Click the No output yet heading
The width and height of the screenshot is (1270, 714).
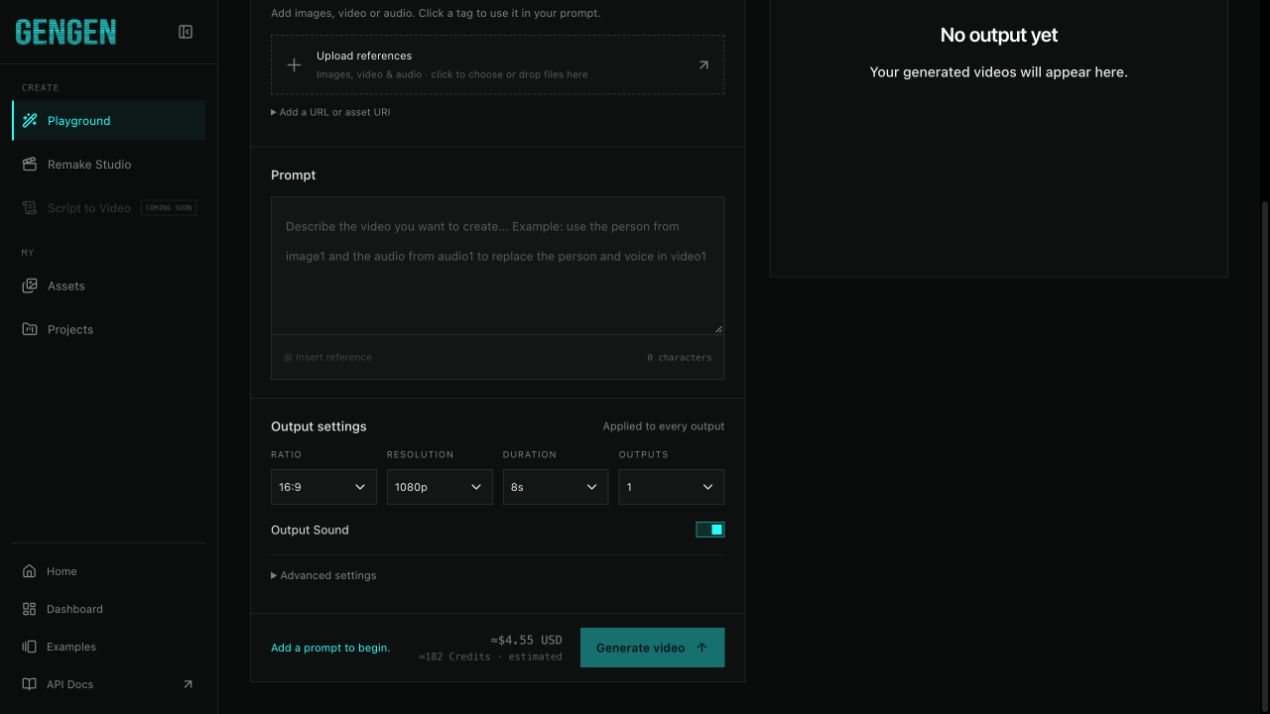999,35
